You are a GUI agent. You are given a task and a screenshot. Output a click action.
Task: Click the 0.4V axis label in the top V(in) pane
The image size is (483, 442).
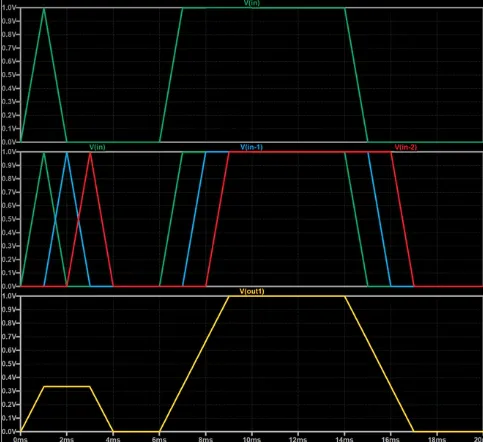point(9,88)
